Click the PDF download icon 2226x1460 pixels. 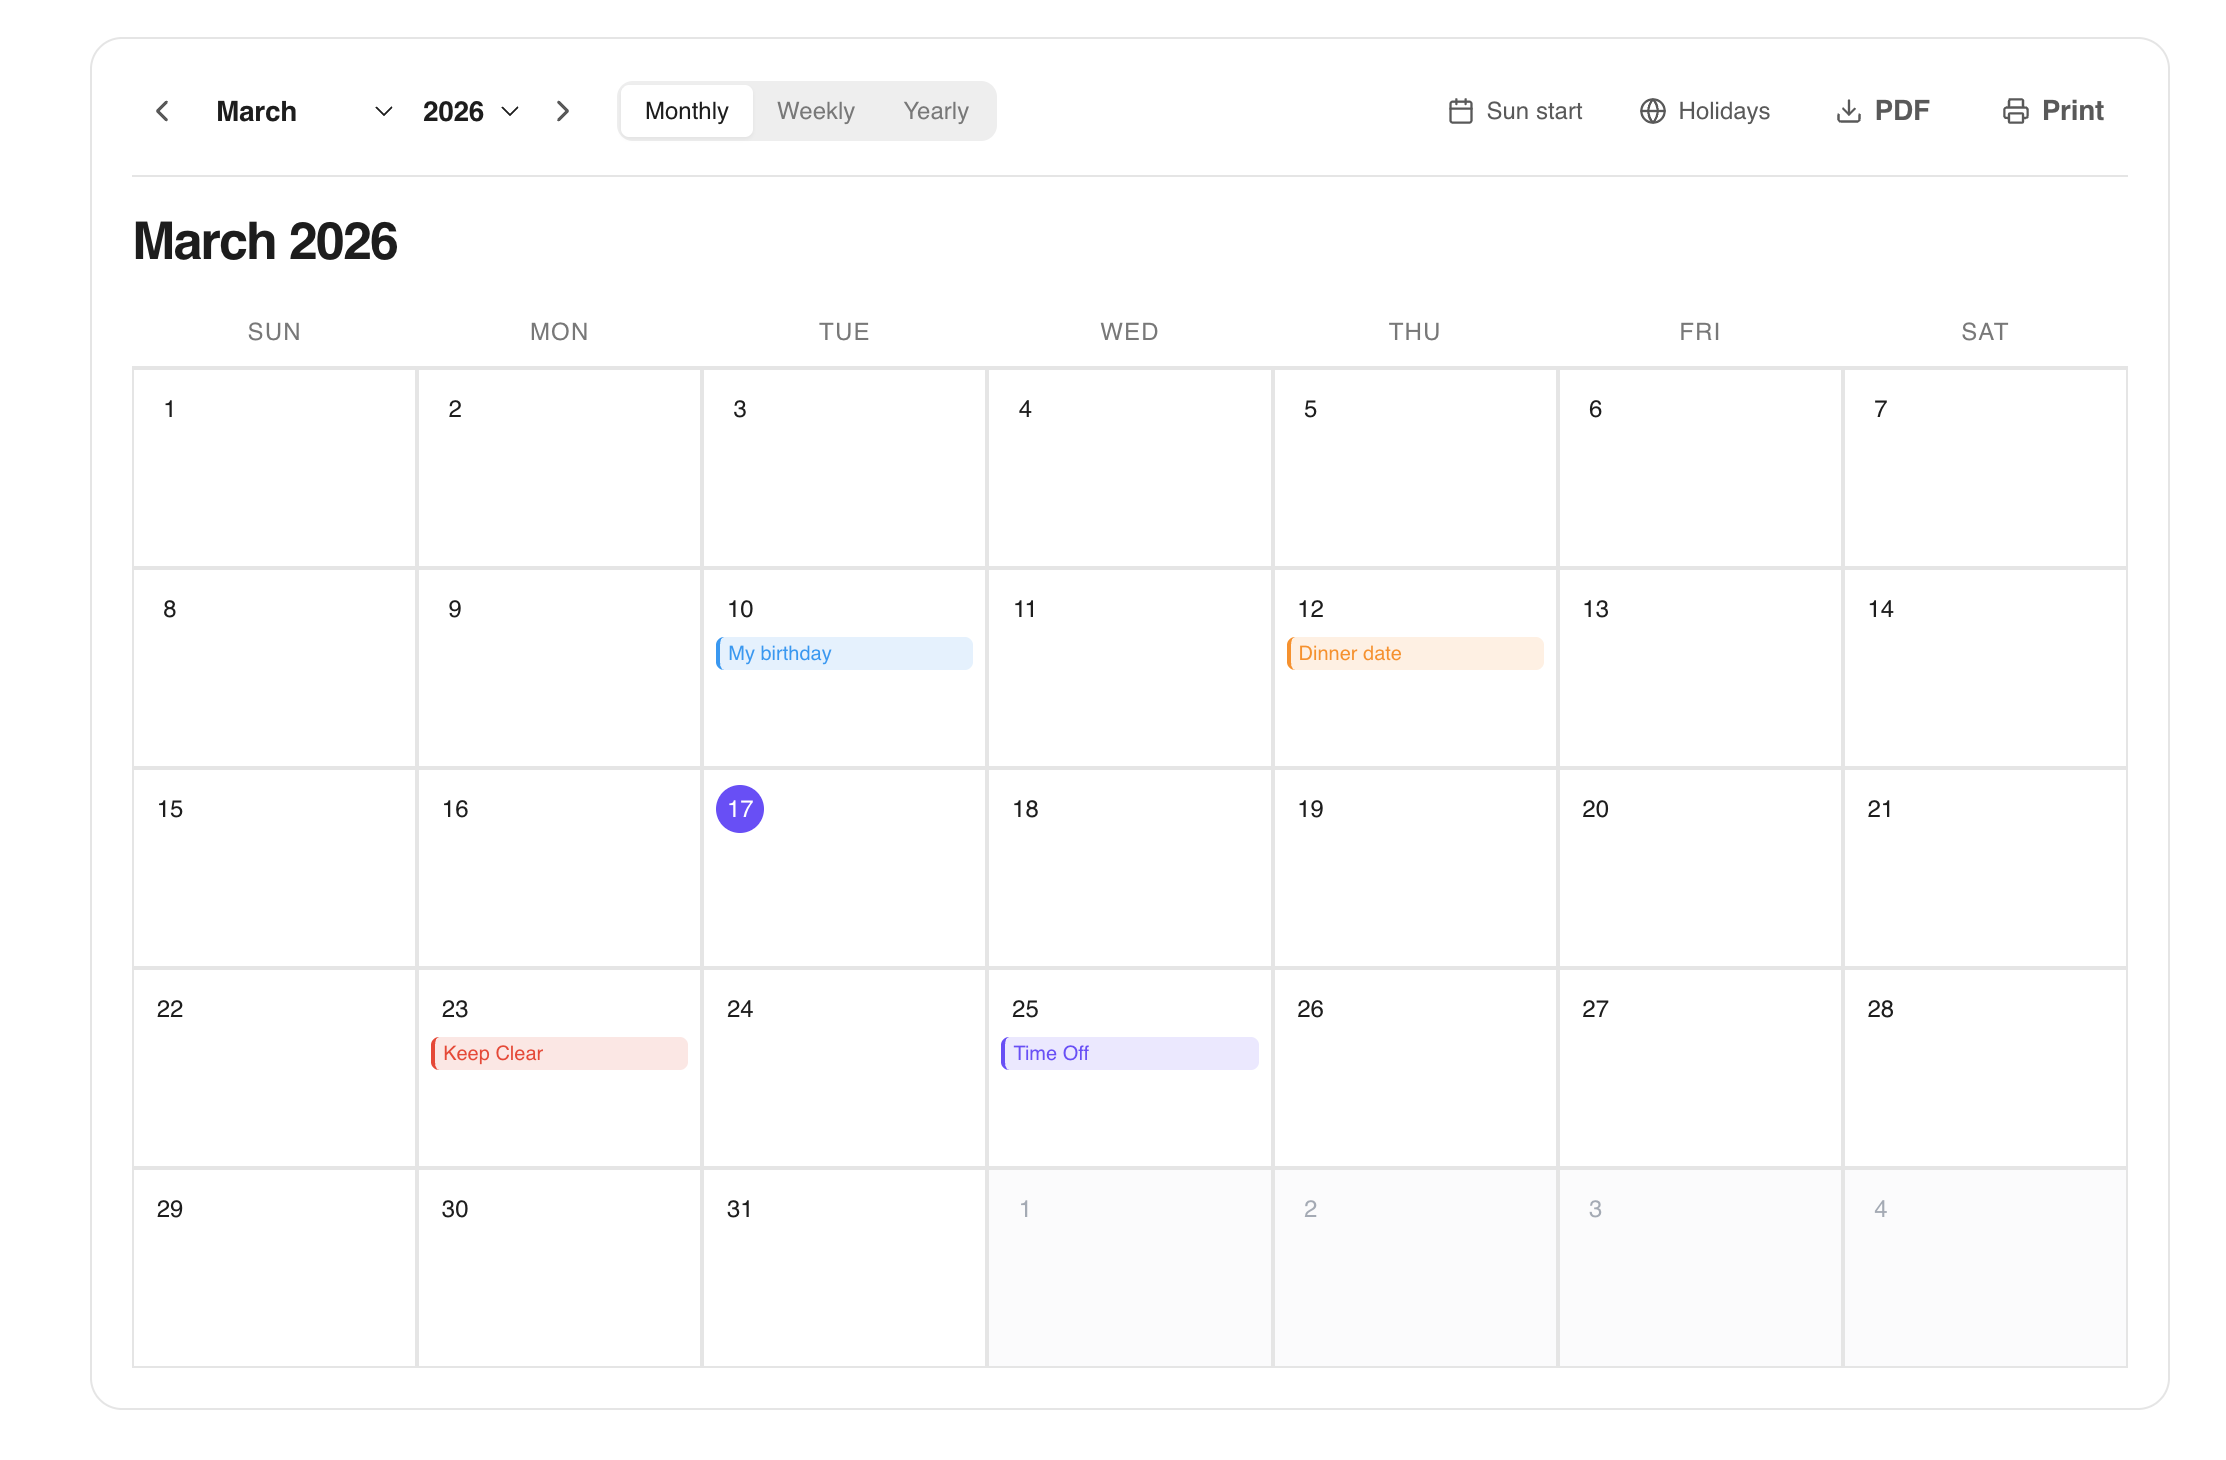[1848, 111]
